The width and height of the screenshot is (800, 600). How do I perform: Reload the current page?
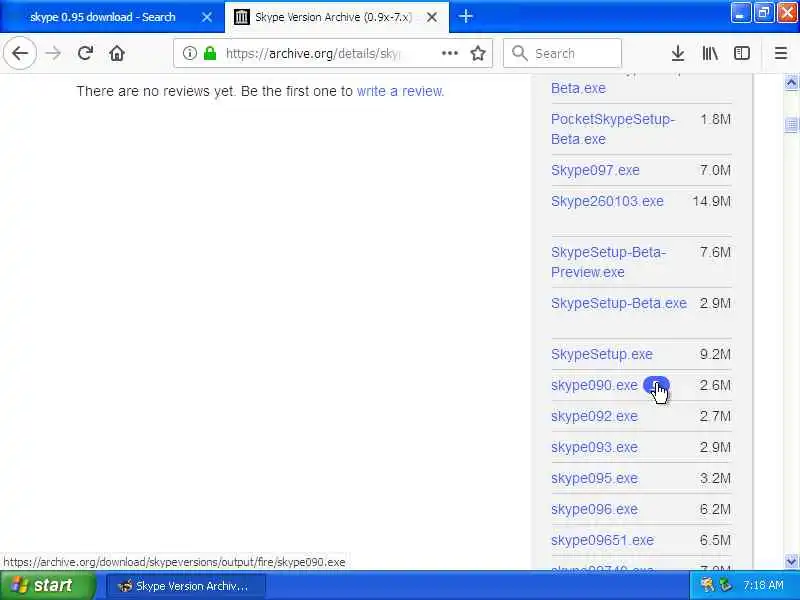click(x=85, y=53)
